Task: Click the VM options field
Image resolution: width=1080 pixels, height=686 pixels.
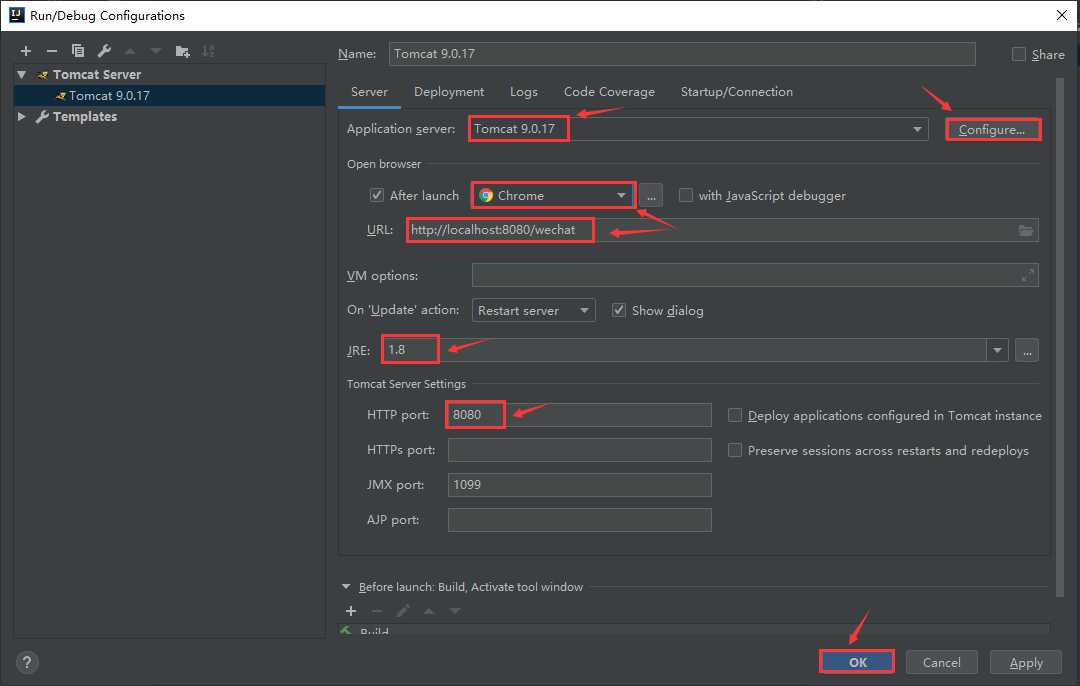Action: [755, 276]
